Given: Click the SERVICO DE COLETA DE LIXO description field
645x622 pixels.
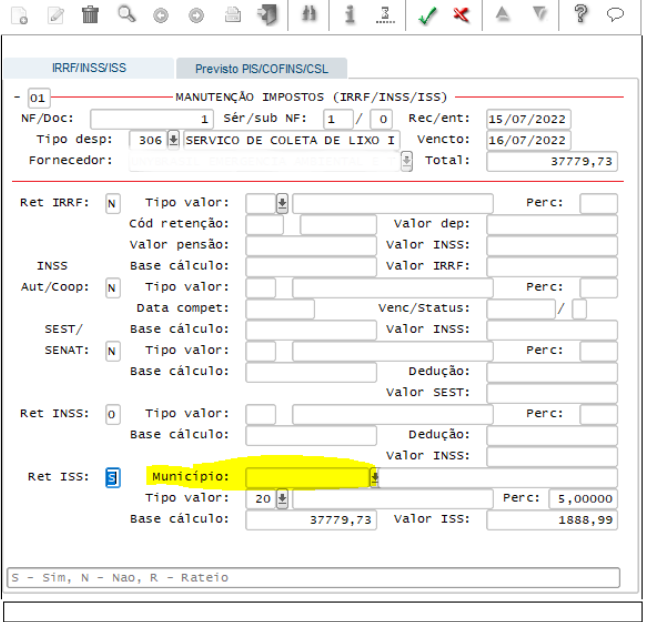Looking at the screenshot, I should 291,140.
